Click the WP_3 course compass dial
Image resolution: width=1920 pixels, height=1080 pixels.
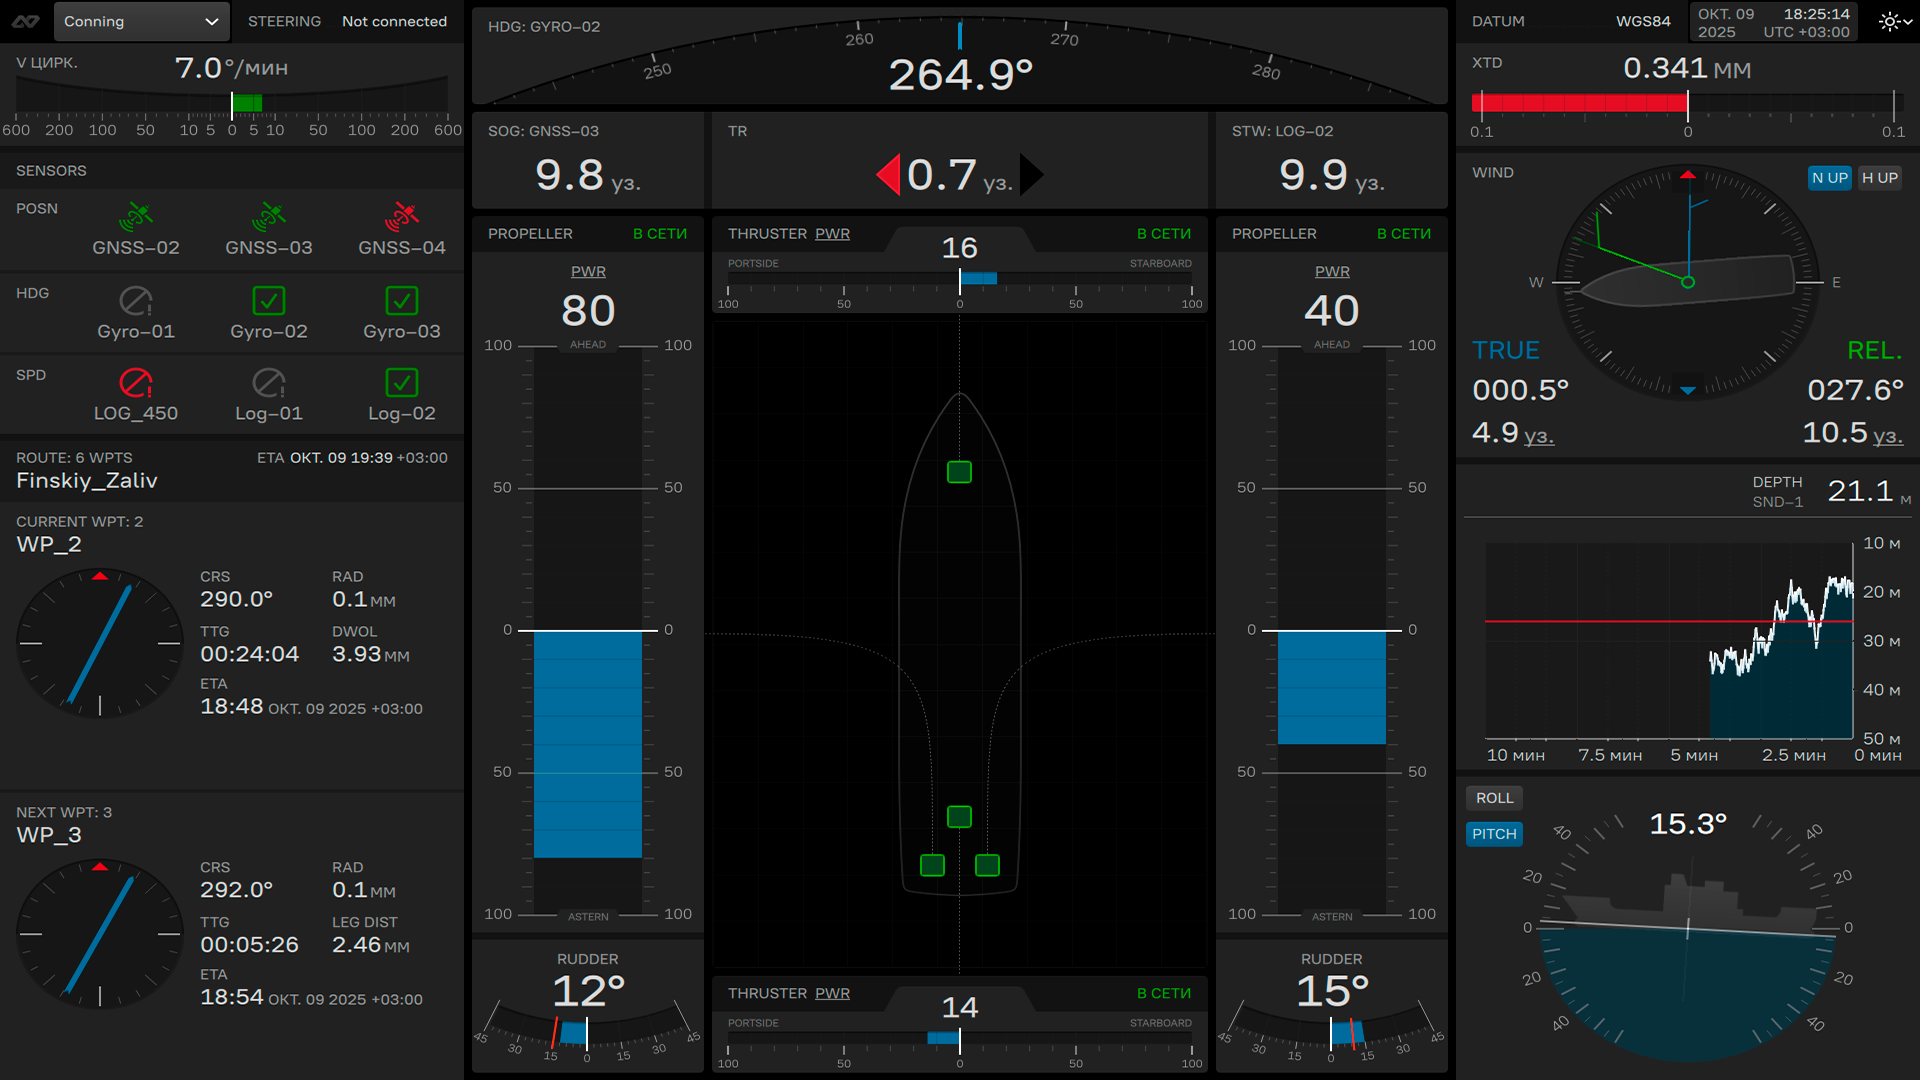point(100,934)
